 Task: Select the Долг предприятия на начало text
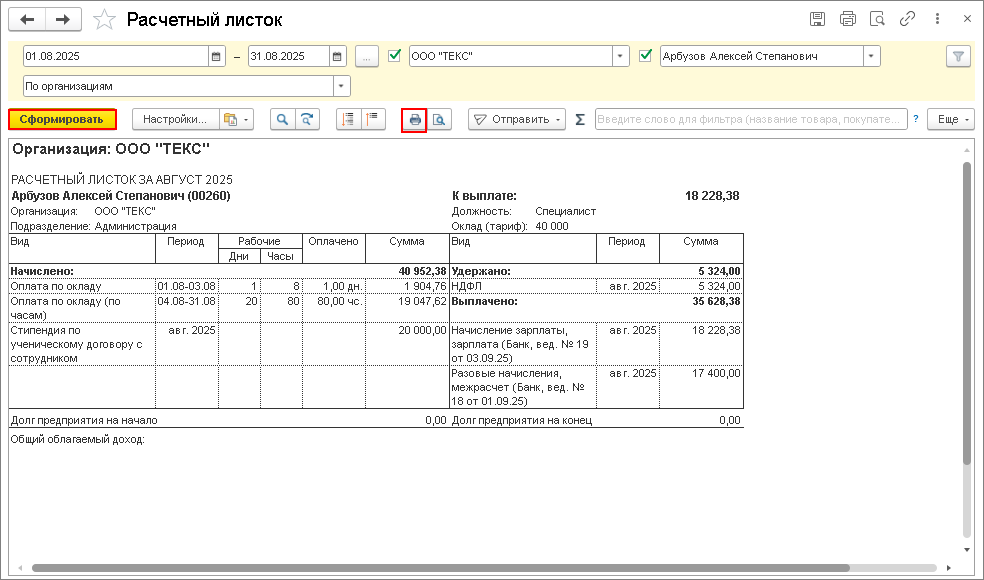click(84, 421)
